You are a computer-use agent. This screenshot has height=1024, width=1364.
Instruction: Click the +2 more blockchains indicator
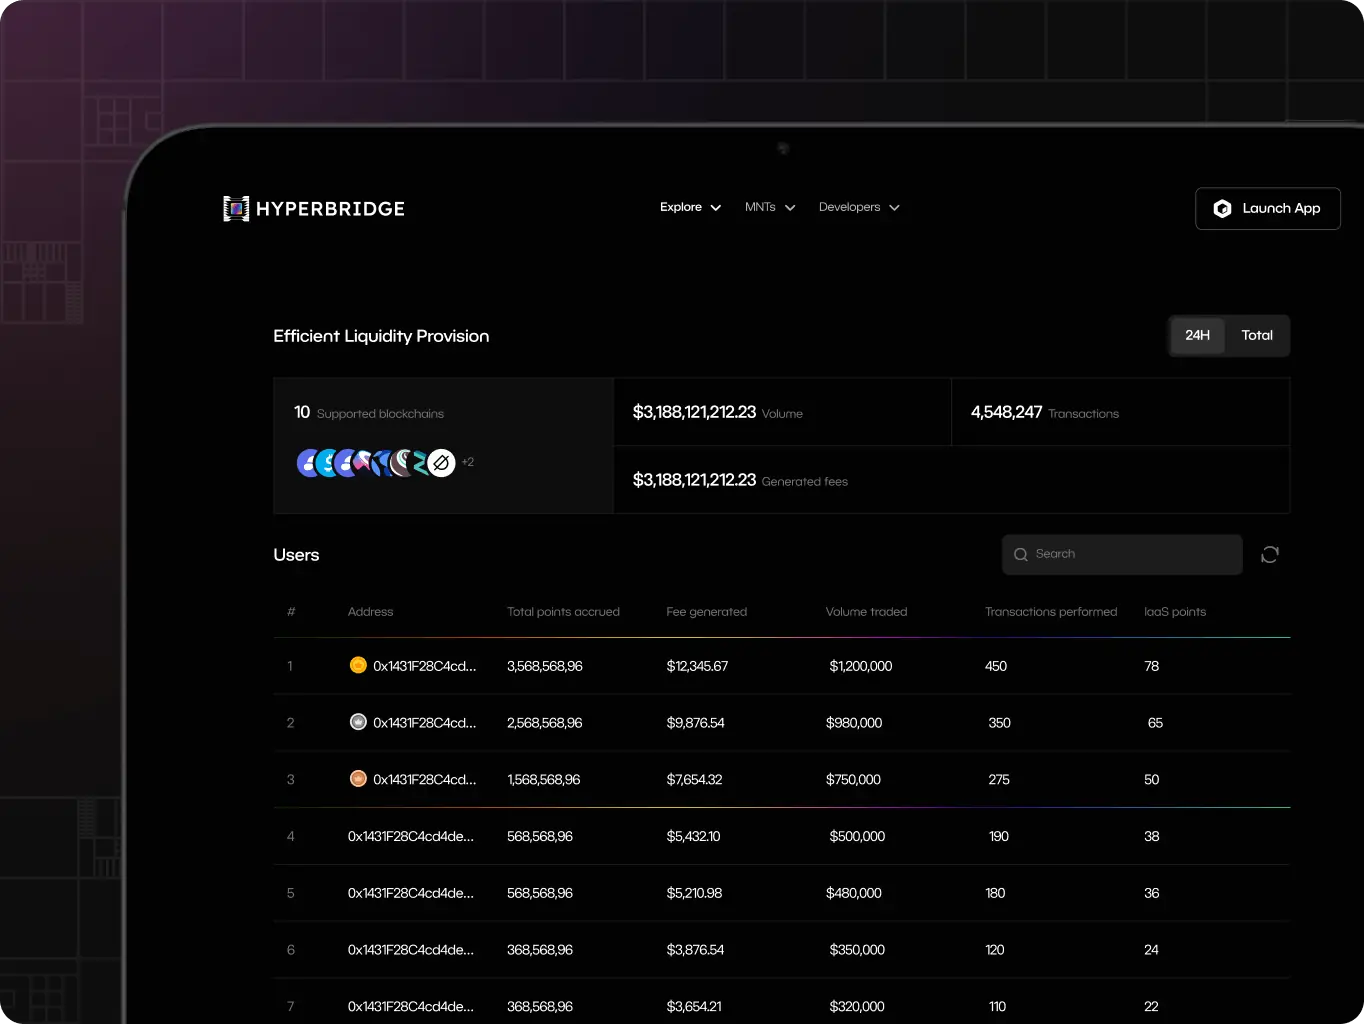tap(468, 462)
